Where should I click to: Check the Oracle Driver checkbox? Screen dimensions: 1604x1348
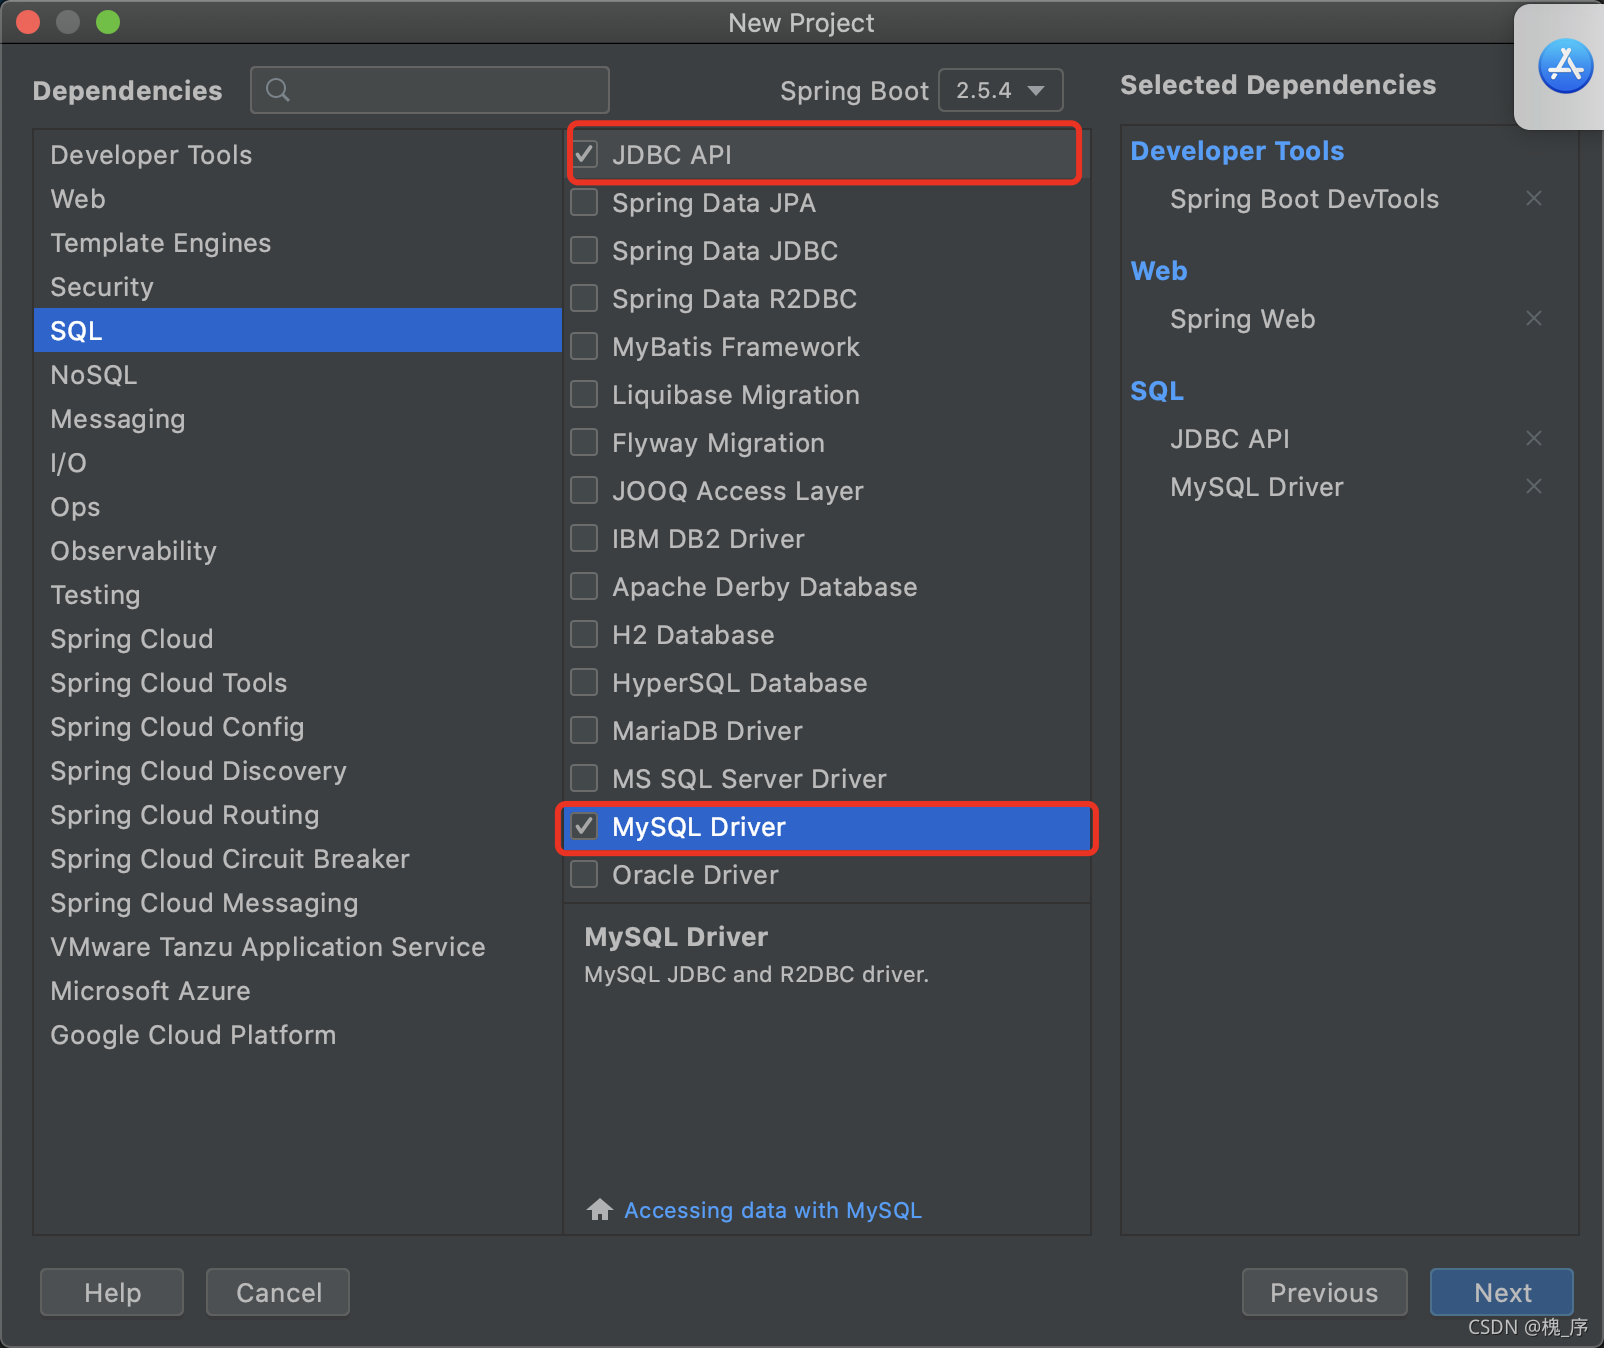pyautogui.click(x=585, y=875)
